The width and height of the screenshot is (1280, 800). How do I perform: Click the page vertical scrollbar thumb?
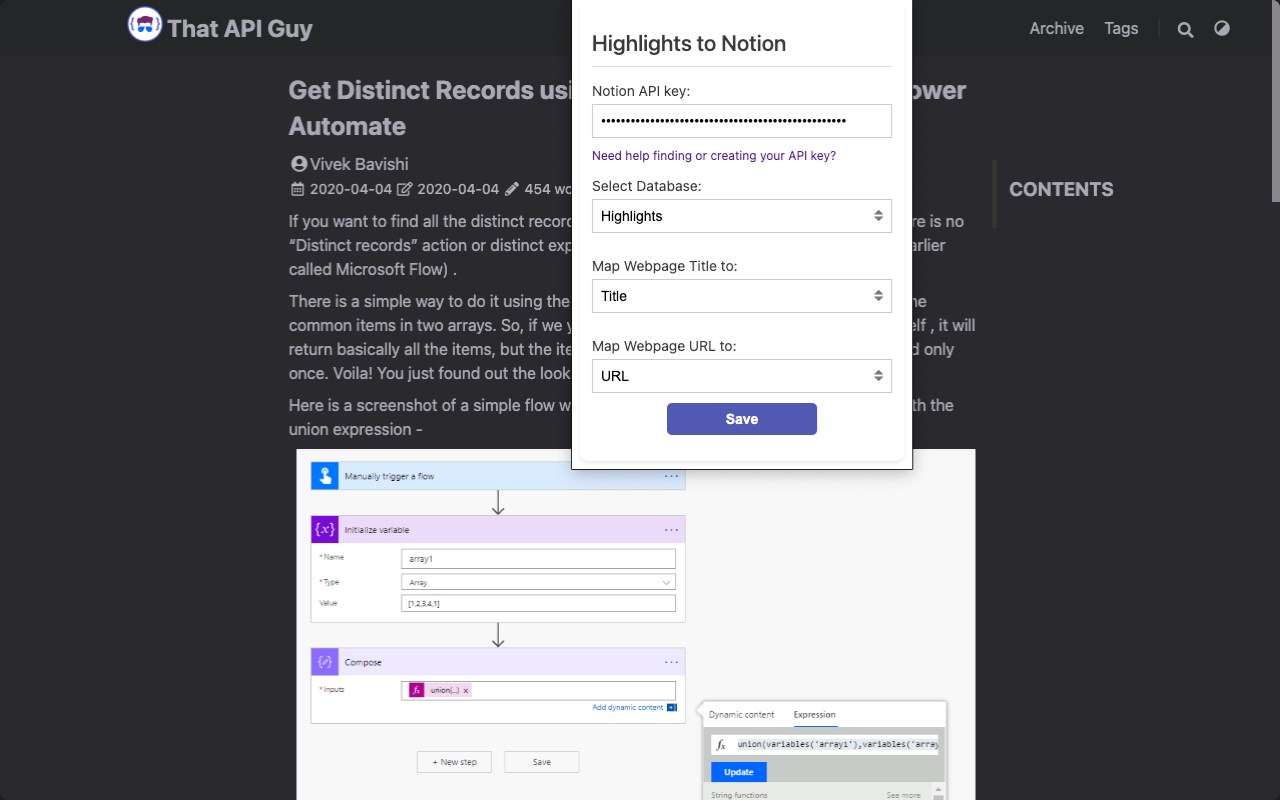coord(1275,100)
